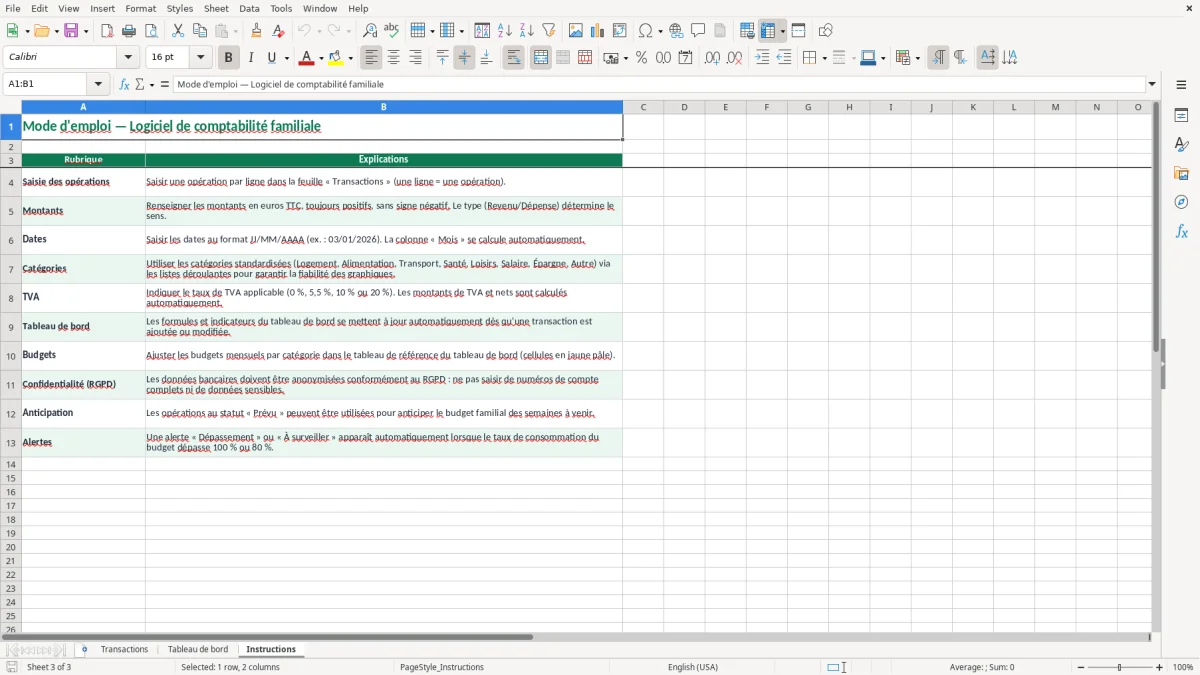Click the Sum (Select Function) button
The height and width of the screenshot is (675, 1200).
point(139,85)
